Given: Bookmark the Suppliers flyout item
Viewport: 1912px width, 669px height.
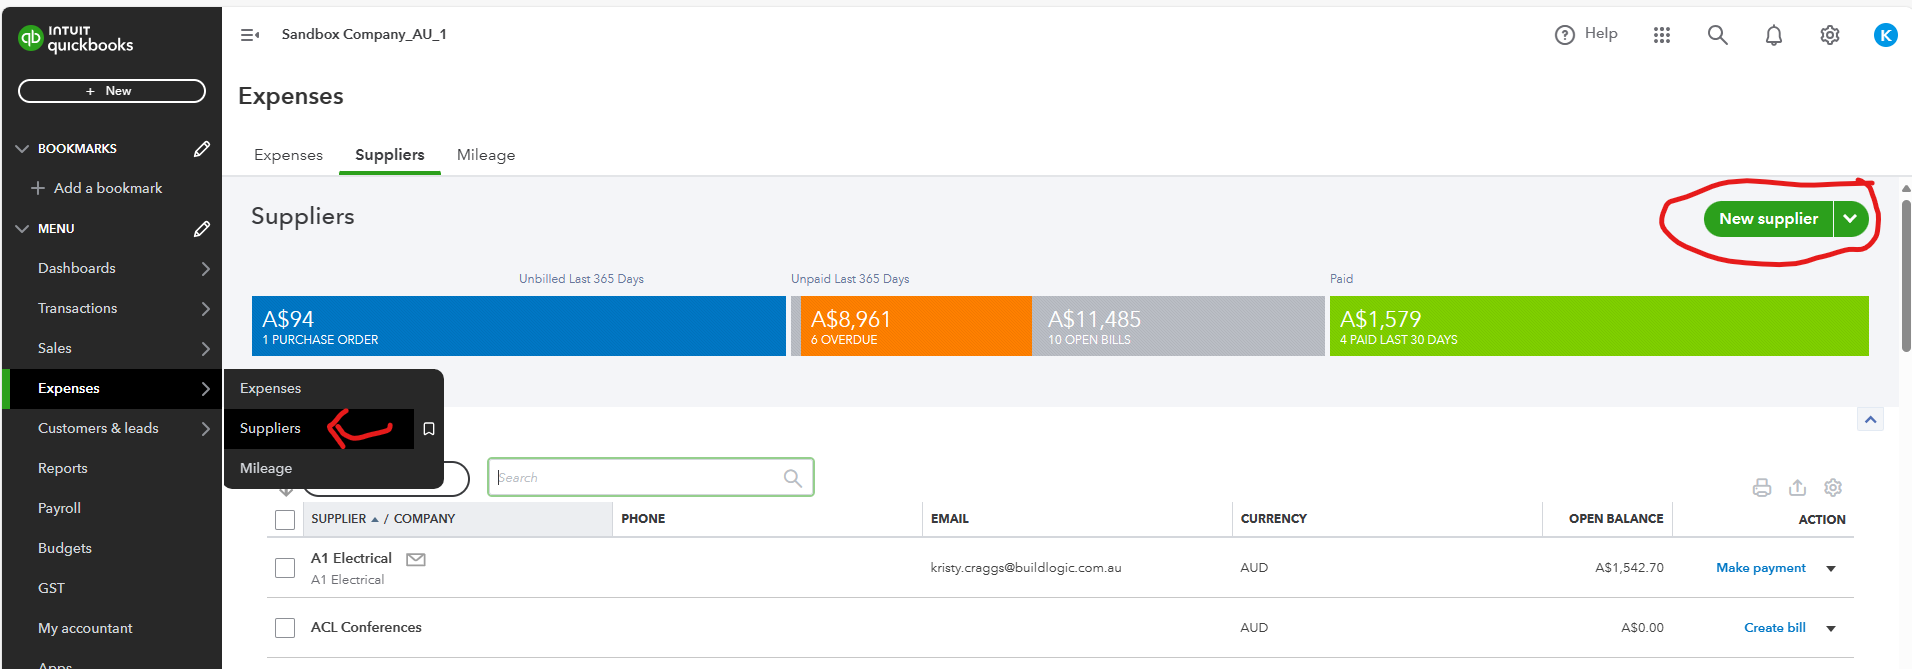Looking at the screenshot, I should [x=429, y=429].
